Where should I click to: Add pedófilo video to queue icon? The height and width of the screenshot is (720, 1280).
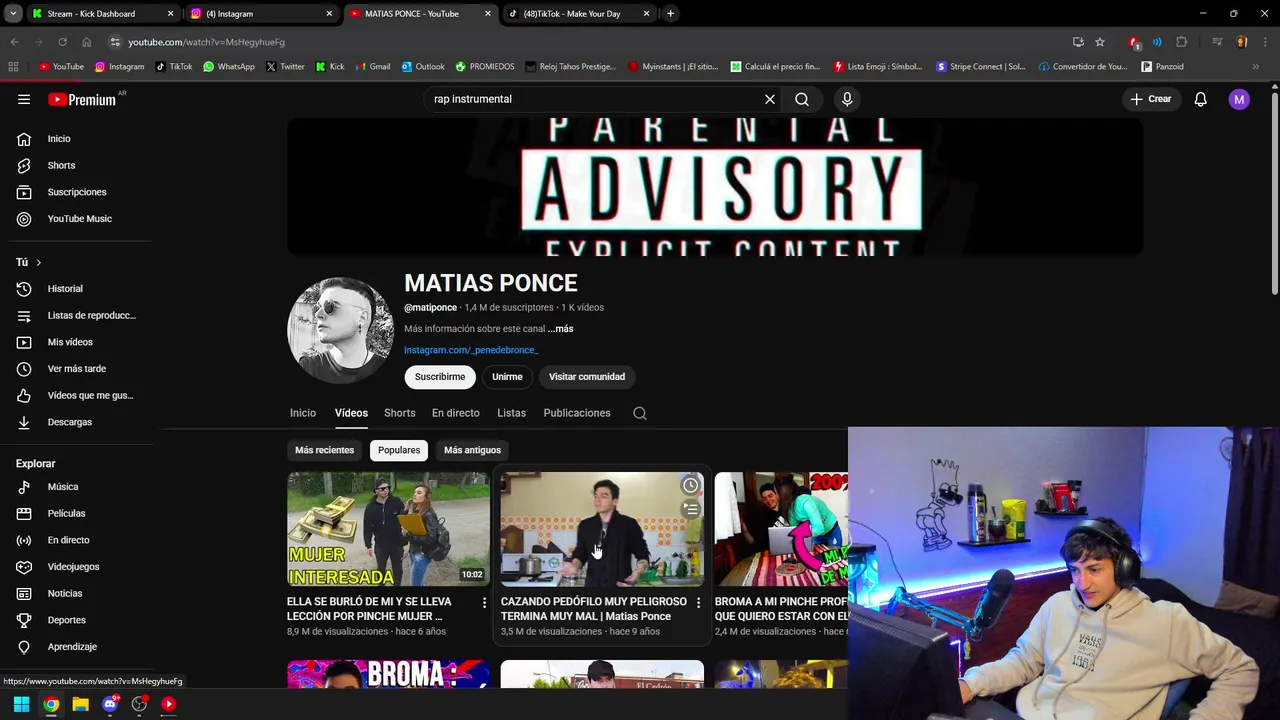click(690, 509)
